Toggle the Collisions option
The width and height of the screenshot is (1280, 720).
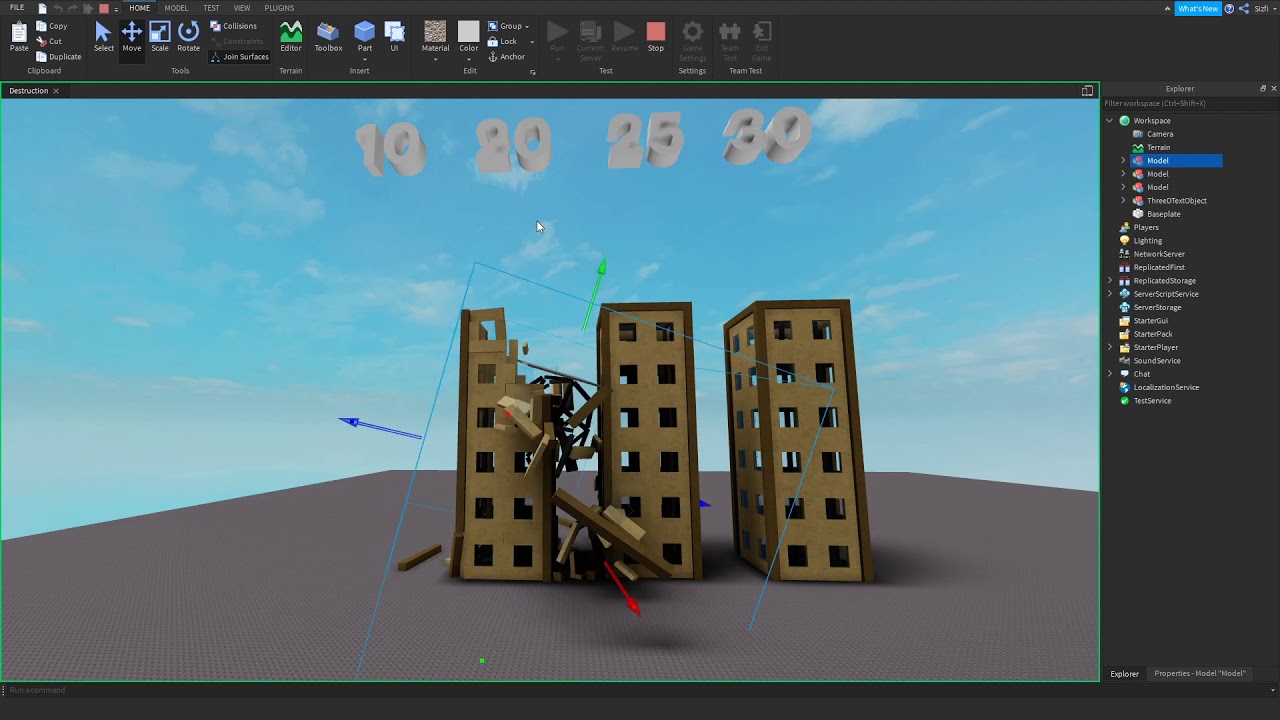click(233, 26)
